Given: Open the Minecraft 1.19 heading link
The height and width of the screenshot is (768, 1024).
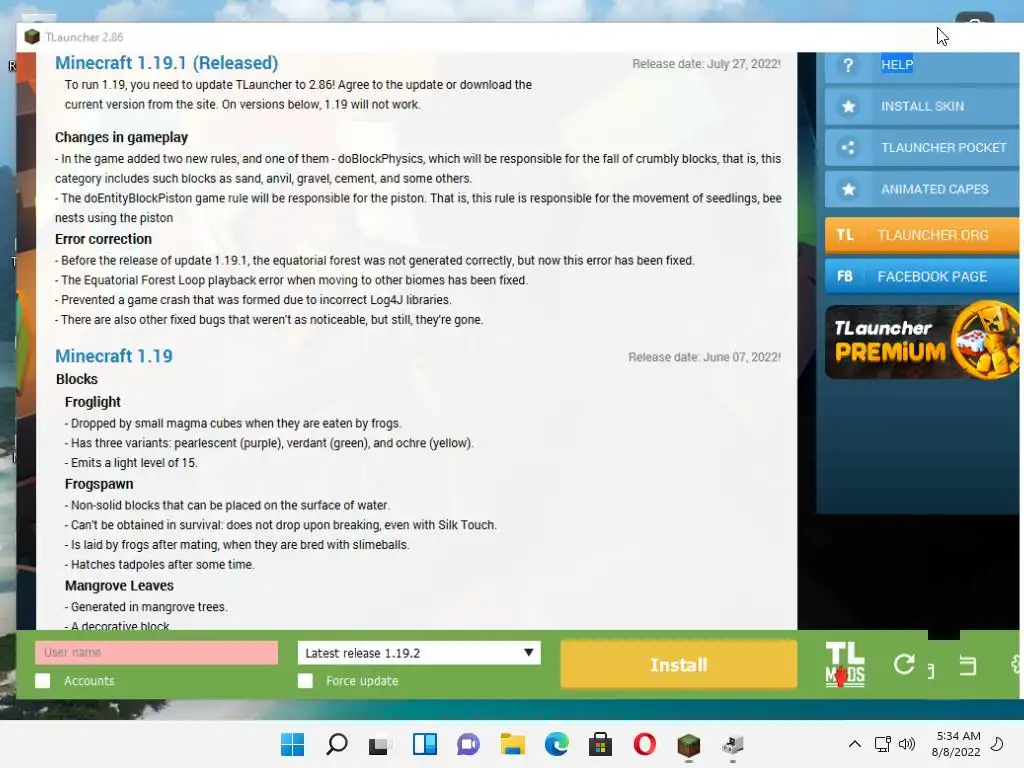Looking at the screenshot, I should coord(114,356).
